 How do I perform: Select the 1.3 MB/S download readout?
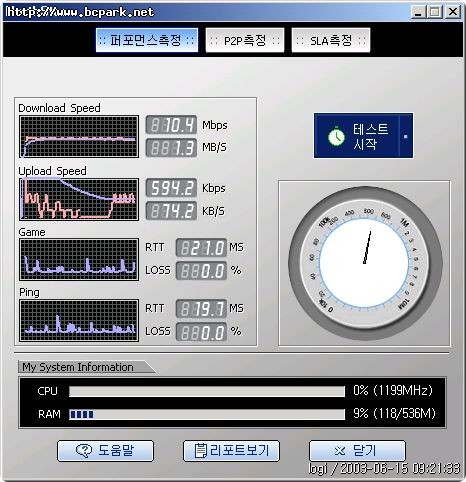(x=171, y=148)
